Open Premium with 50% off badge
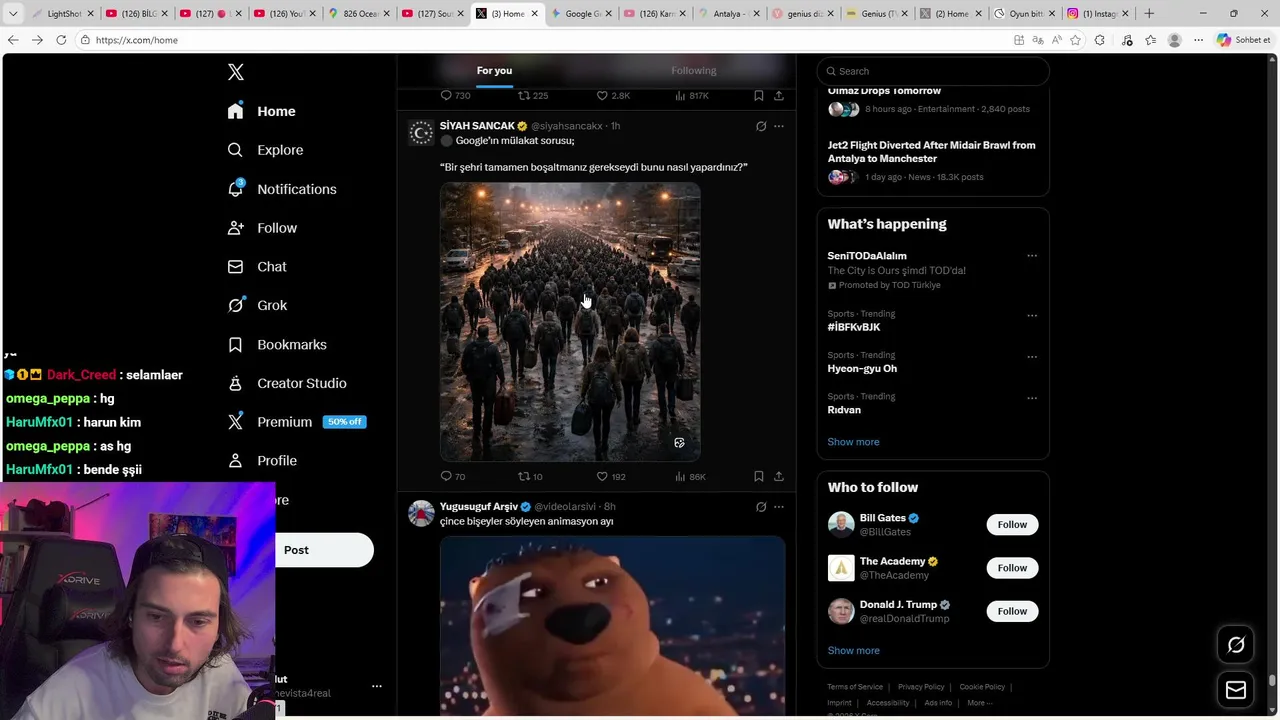The height and width of the screenshot is (720, 1280). click(x=296, y=422)
